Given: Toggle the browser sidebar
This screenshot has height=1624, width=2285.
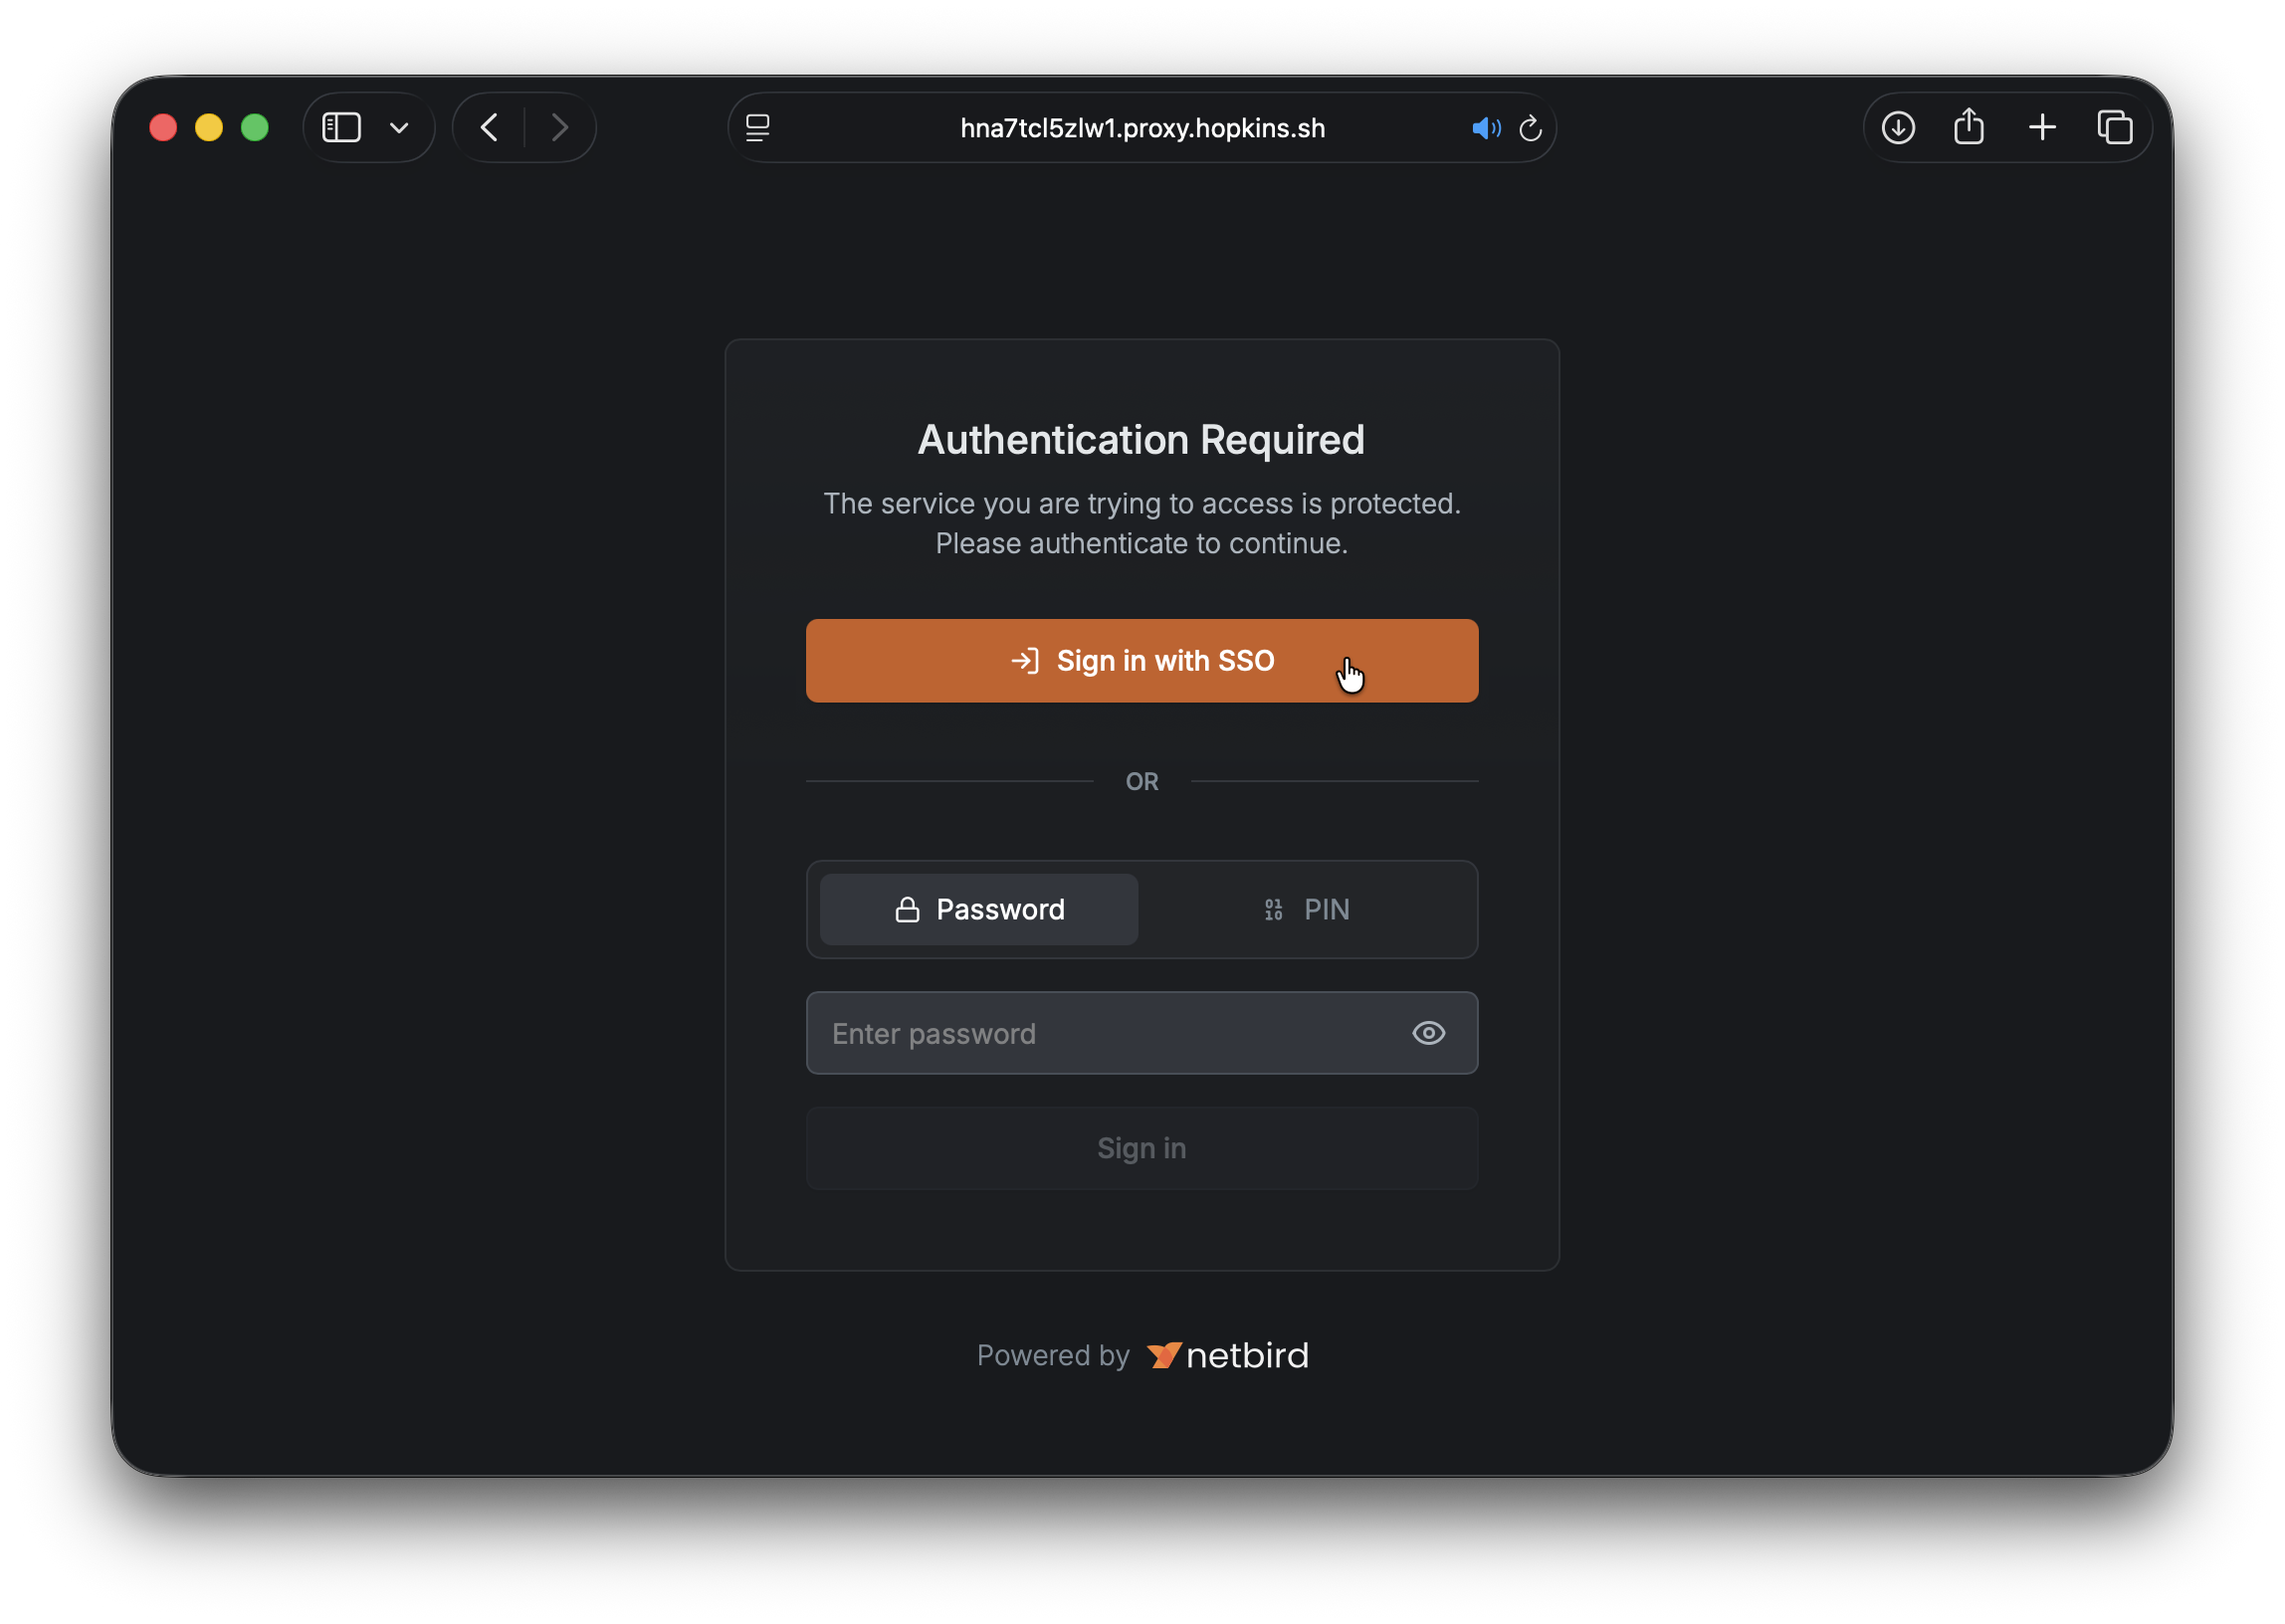Looking at the screenshot, I should pyautogui.click(x=340, y=127).
